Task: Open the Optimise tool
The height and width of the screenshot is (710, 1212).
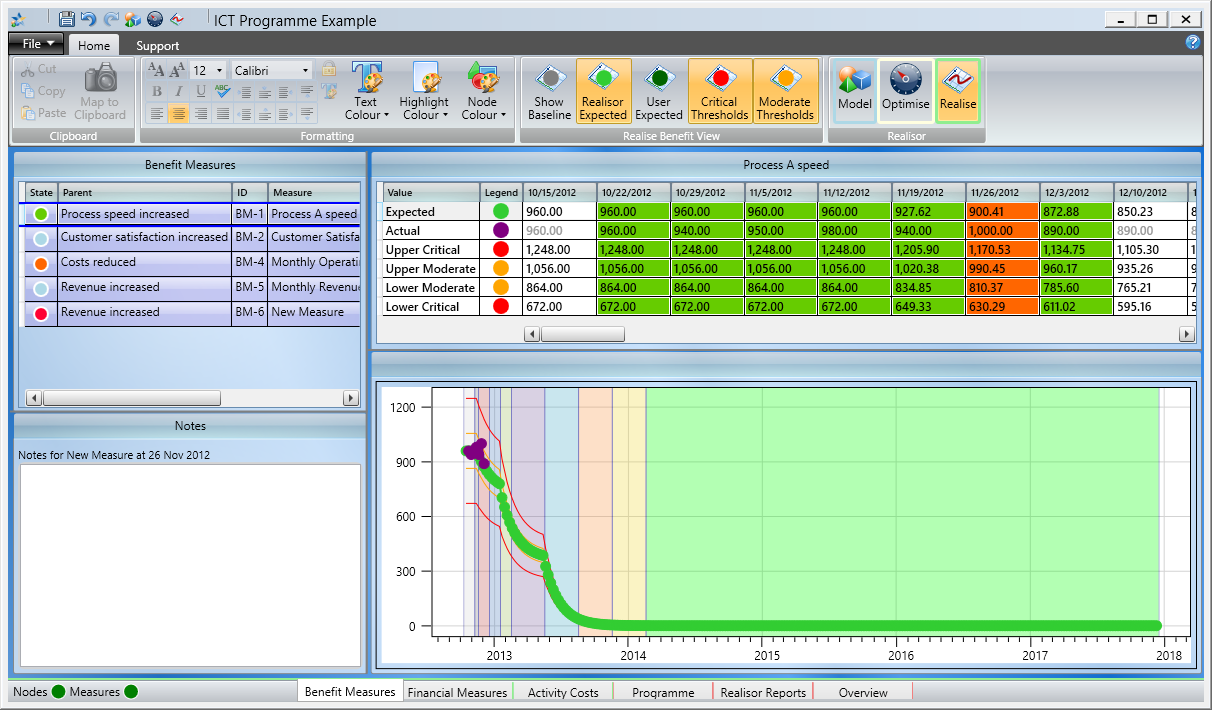Action: click(x=905, y=90)
